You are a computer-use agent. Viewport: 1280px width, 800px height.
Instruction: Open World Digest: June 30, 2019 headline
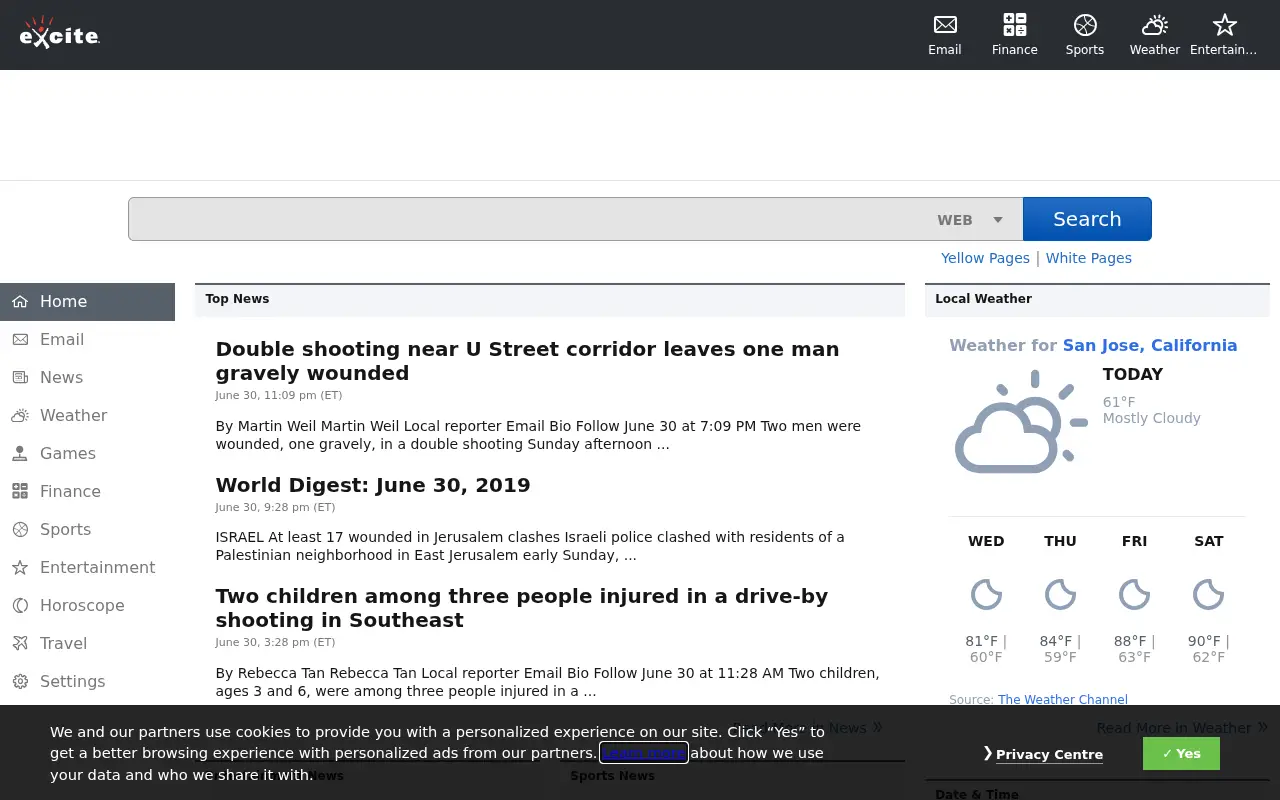373,485
